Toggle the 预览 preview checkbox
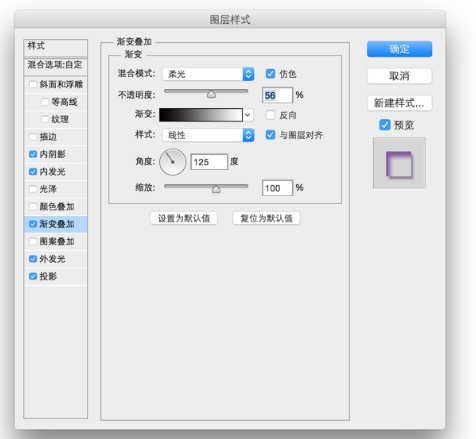476x439 pixels. [385, 125]
